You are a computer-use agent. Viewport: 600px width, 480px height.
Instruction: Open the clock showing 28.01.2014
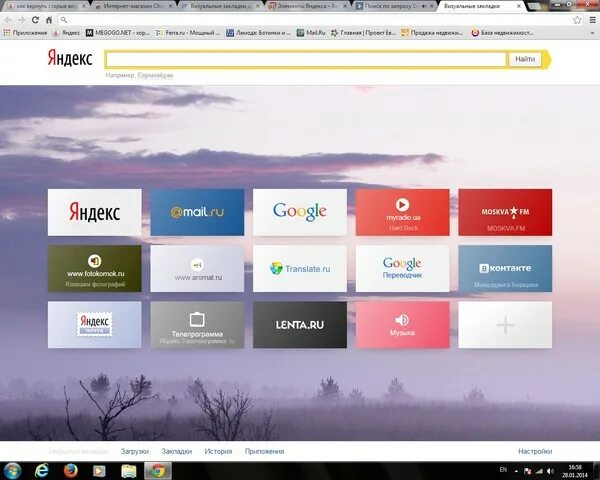(575, 471)
